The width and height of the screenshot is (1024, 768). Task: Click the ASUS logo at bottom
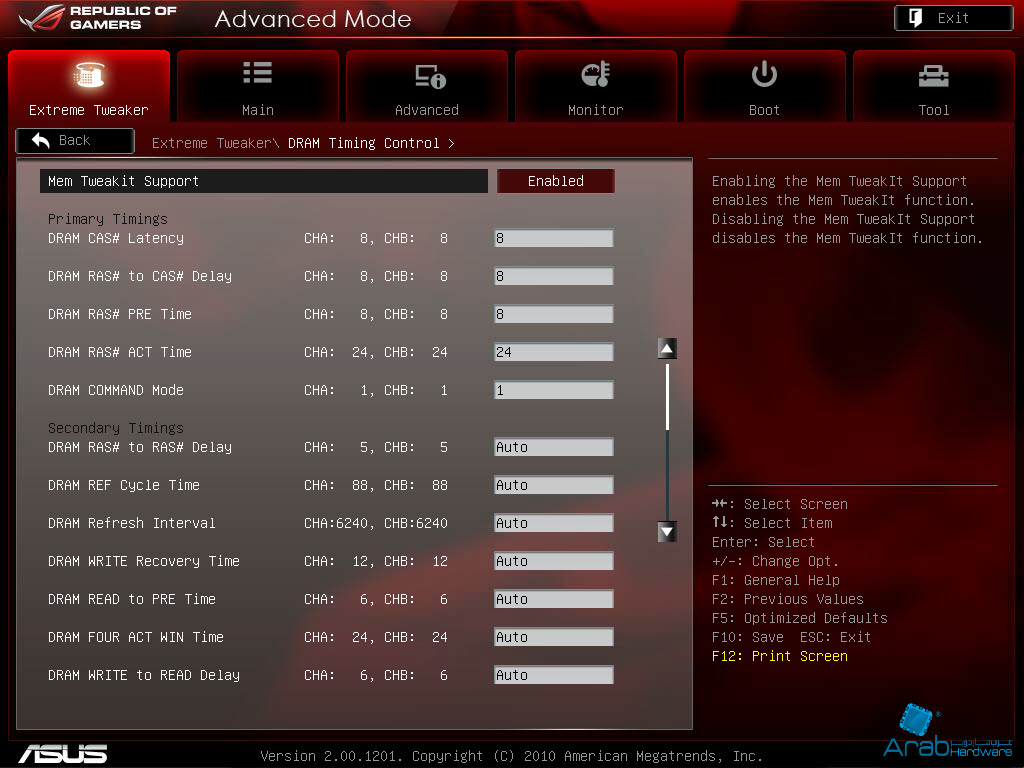coord(63,753)
